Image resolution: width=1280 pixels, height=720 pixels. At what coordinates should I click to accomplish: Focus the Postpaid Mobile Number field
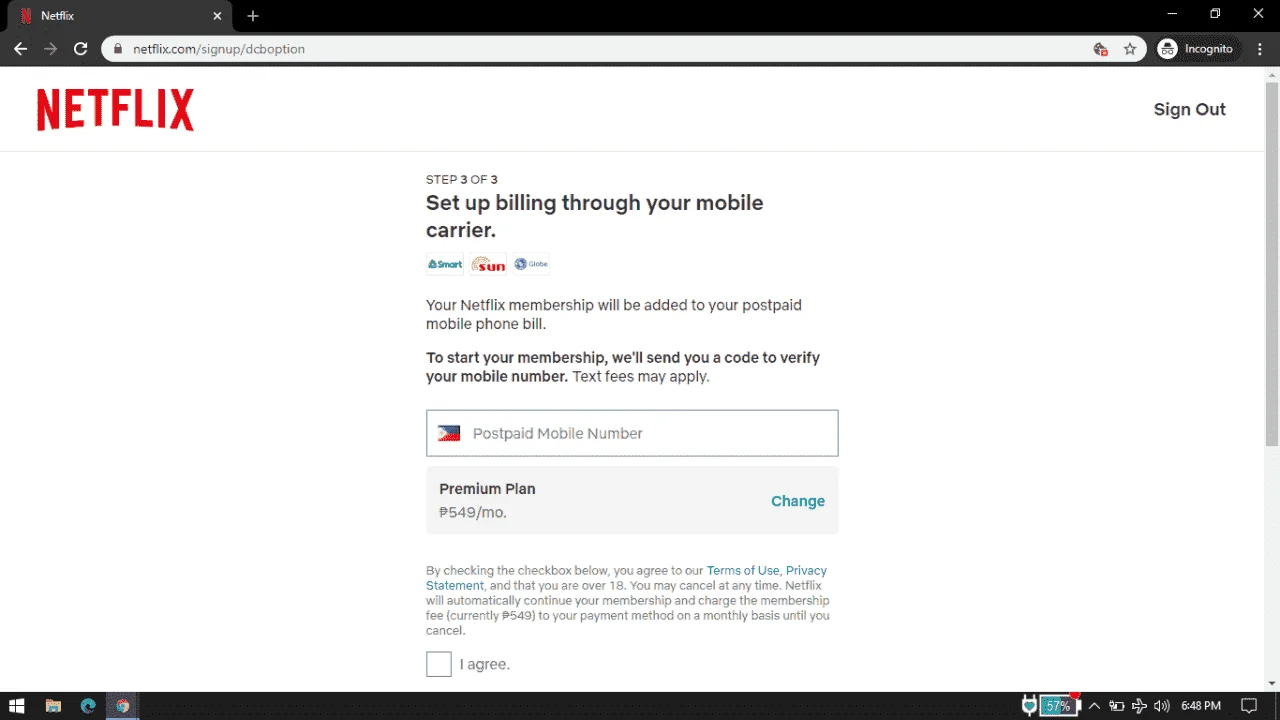coord(632,433)
